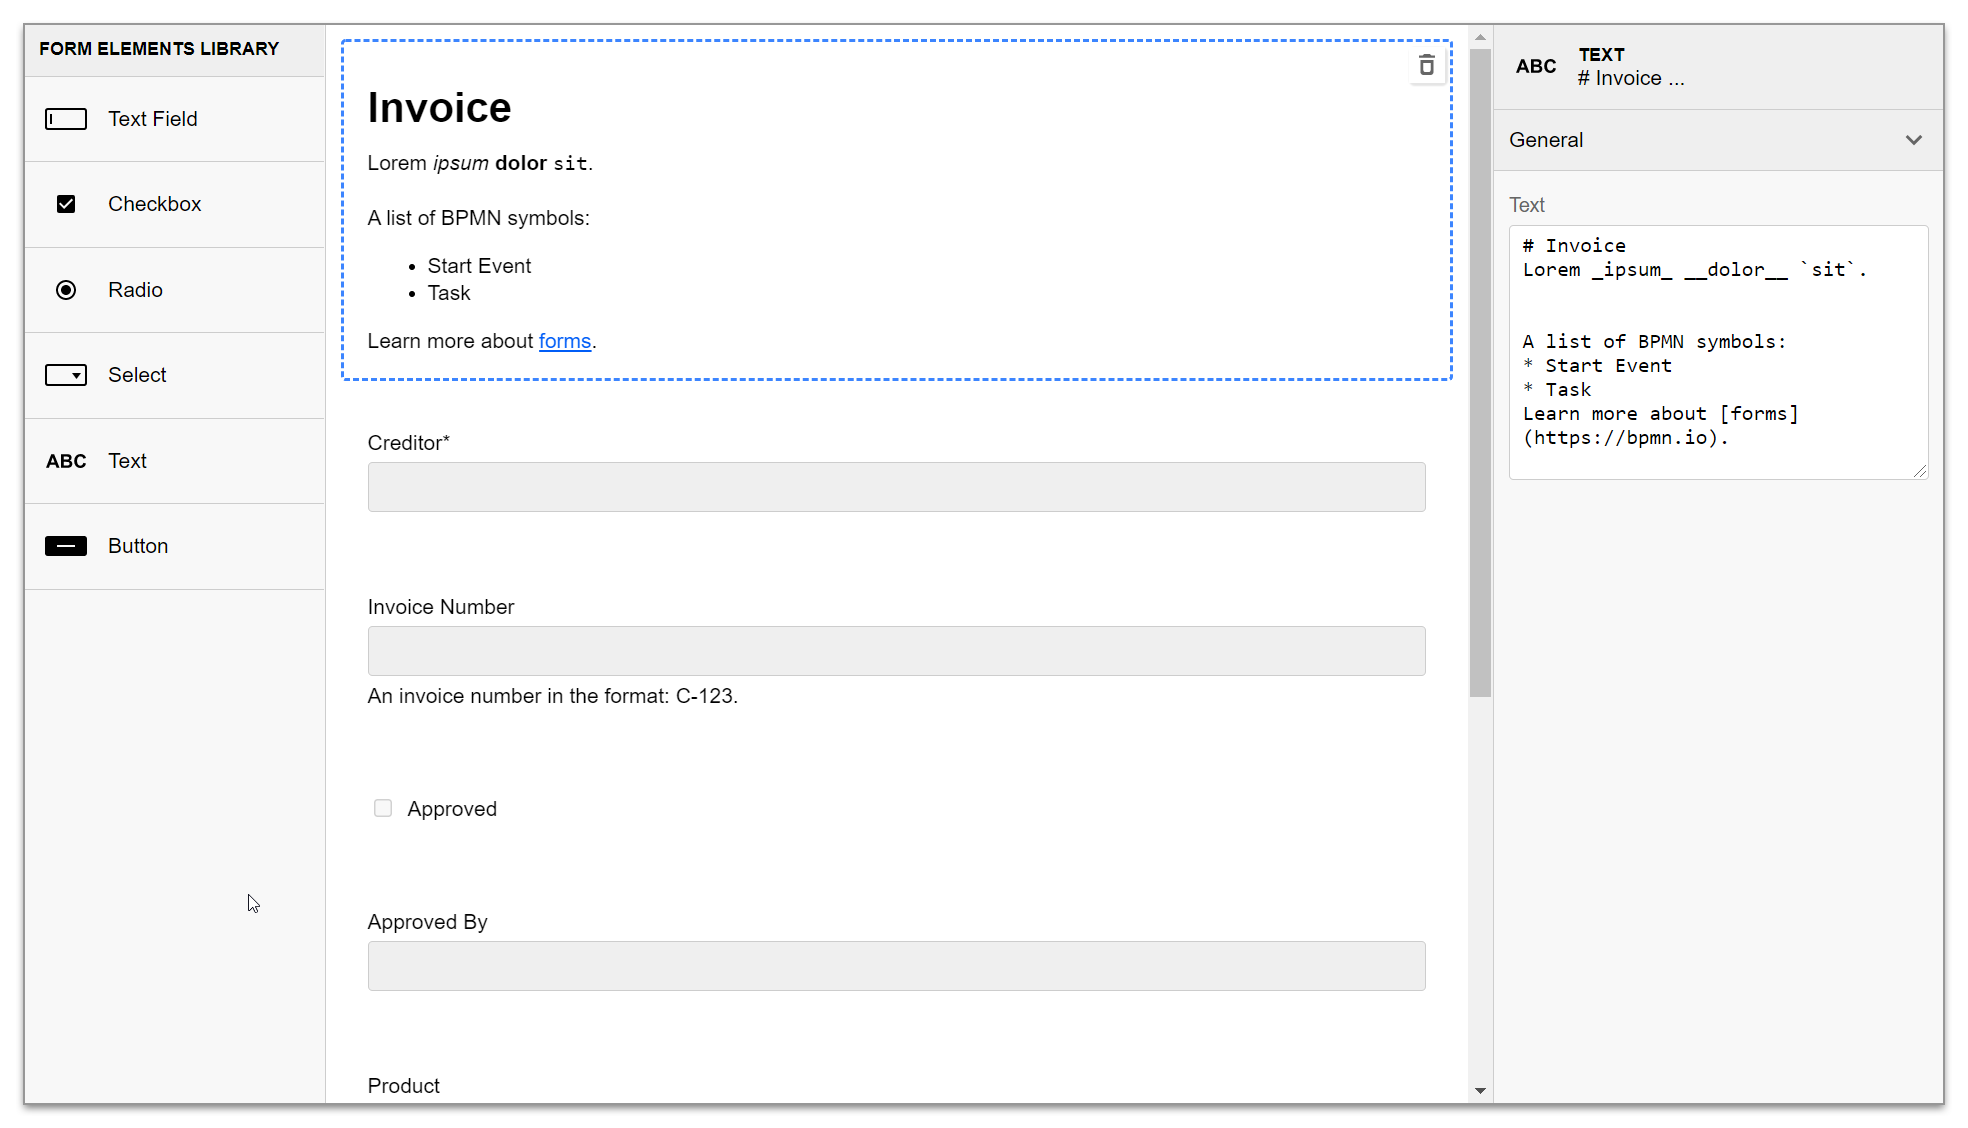Viewport: 1968px width, 1128px height.
Task: Select the Text Field element in the library
Action: pyautogui.click(x=152, y=118)
